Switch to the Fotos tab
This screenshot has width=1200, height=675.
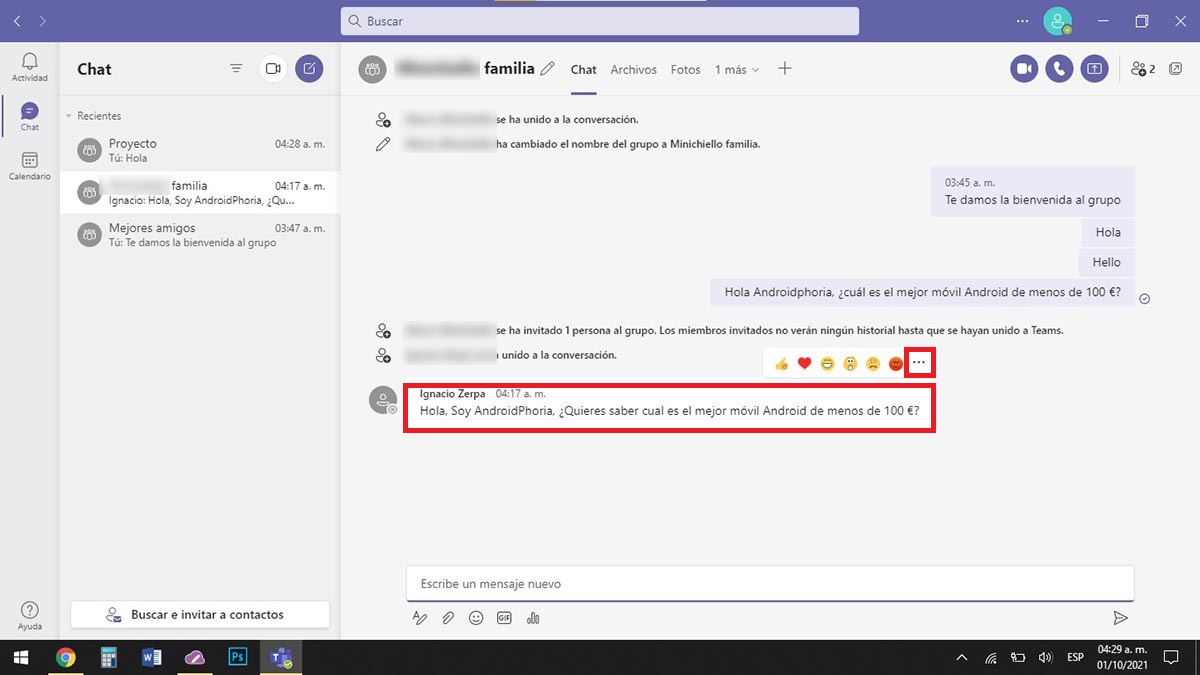(x=685, y=70)
